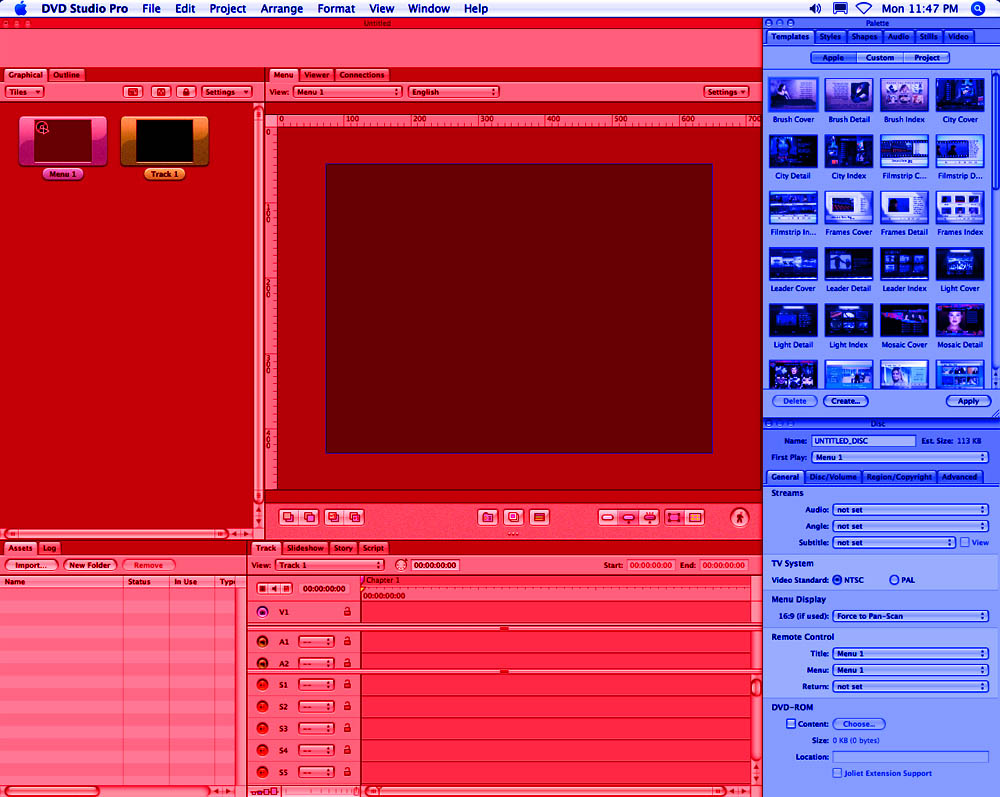Switch to the Slideshow tab
Image resolution: width=1000 pixels, height=797 pixels.
[x=305, y=548]
